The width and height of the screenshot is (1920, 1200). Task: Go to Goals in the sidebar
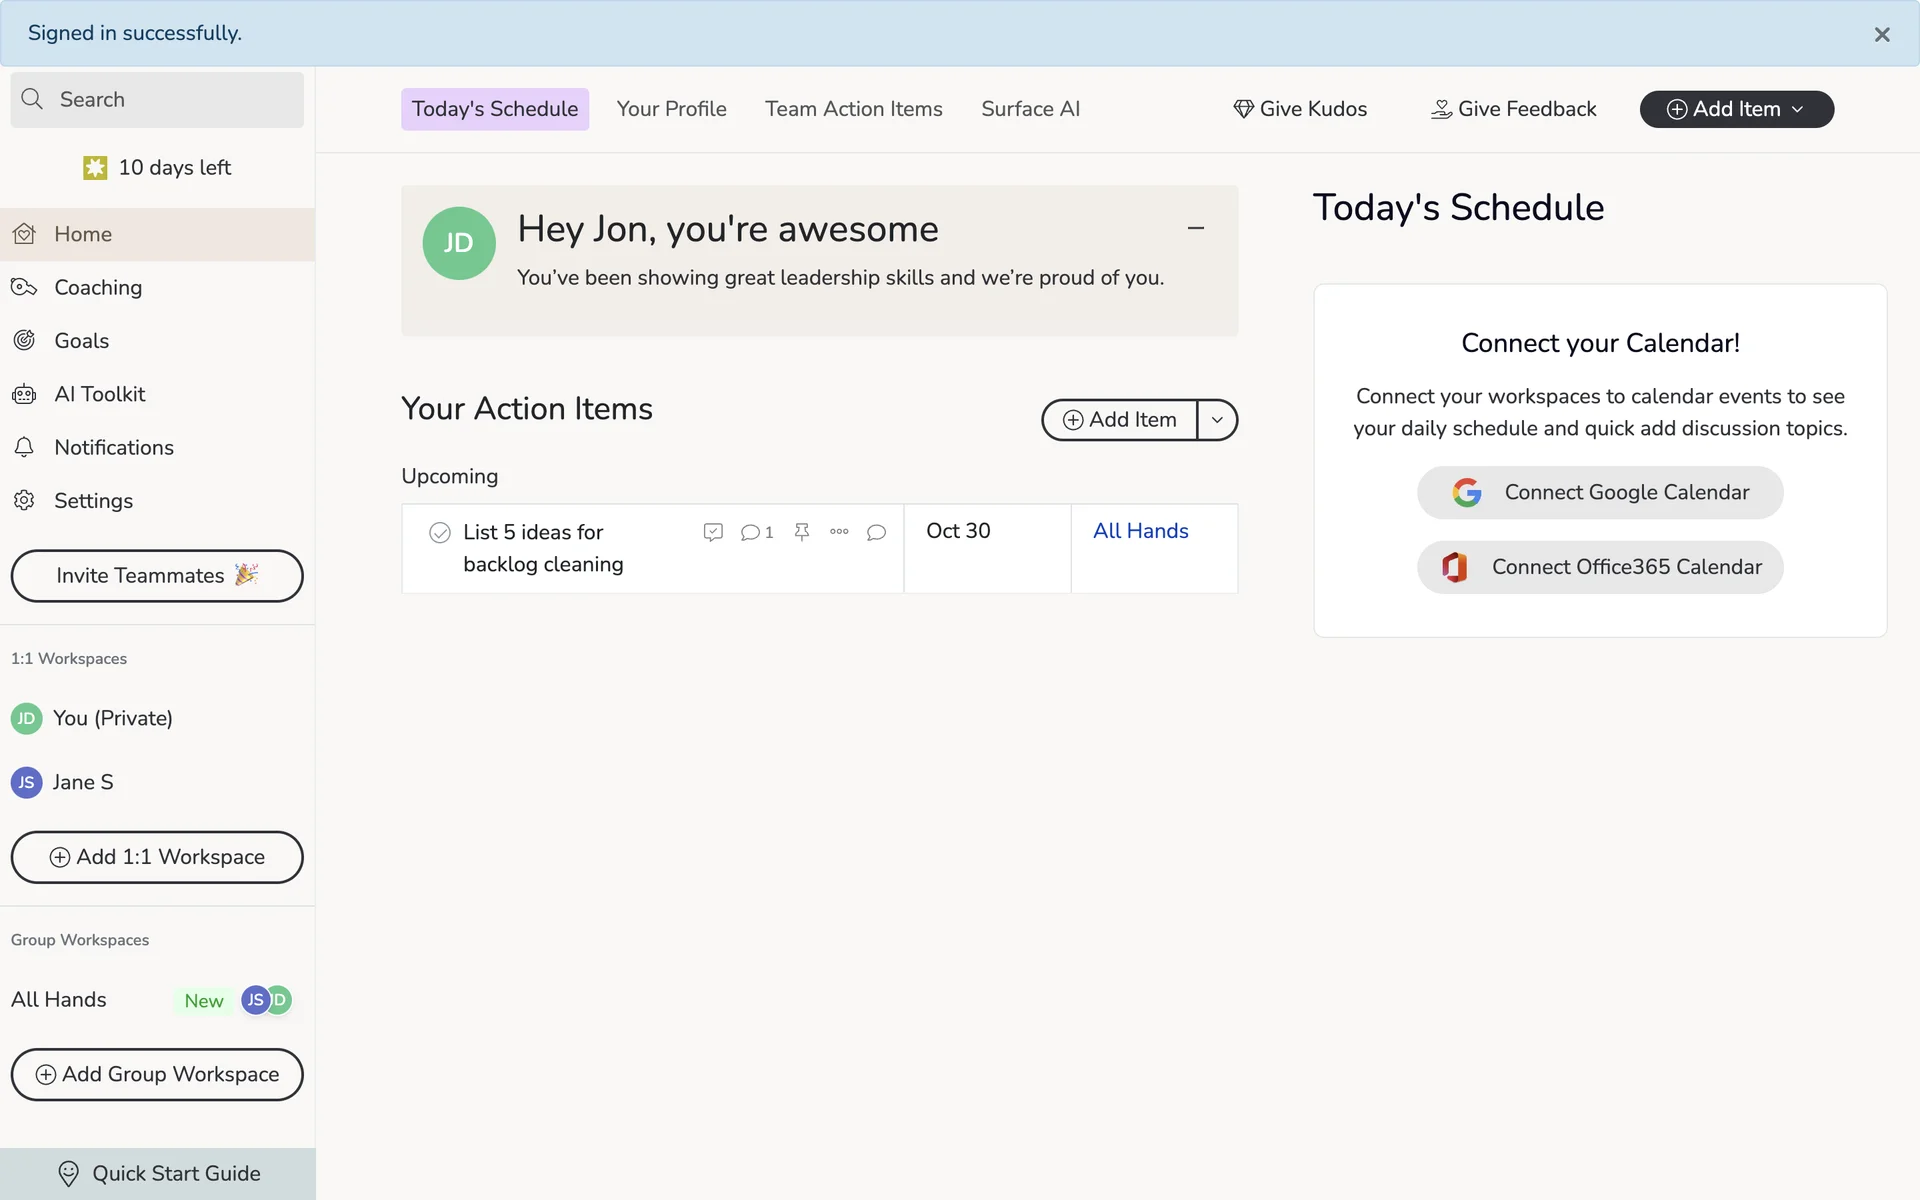click(x=81, y=341)
